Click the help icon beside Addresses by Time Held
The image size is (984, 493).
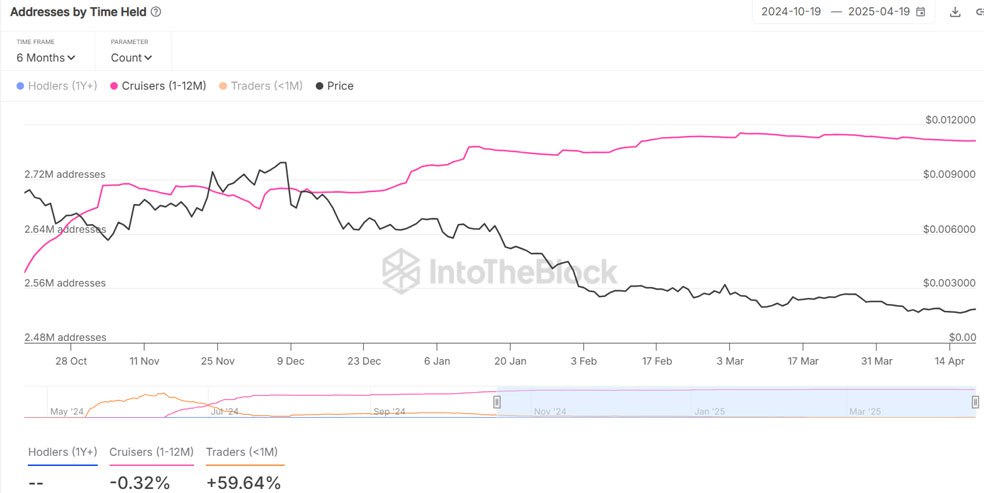point(155,12)
